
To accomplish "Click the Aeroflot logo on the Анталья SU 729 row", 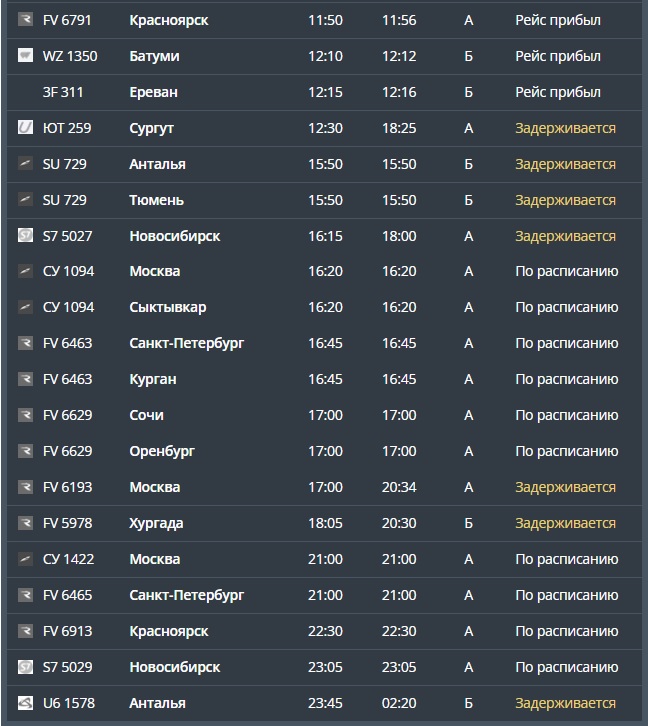I will (25, 163).
